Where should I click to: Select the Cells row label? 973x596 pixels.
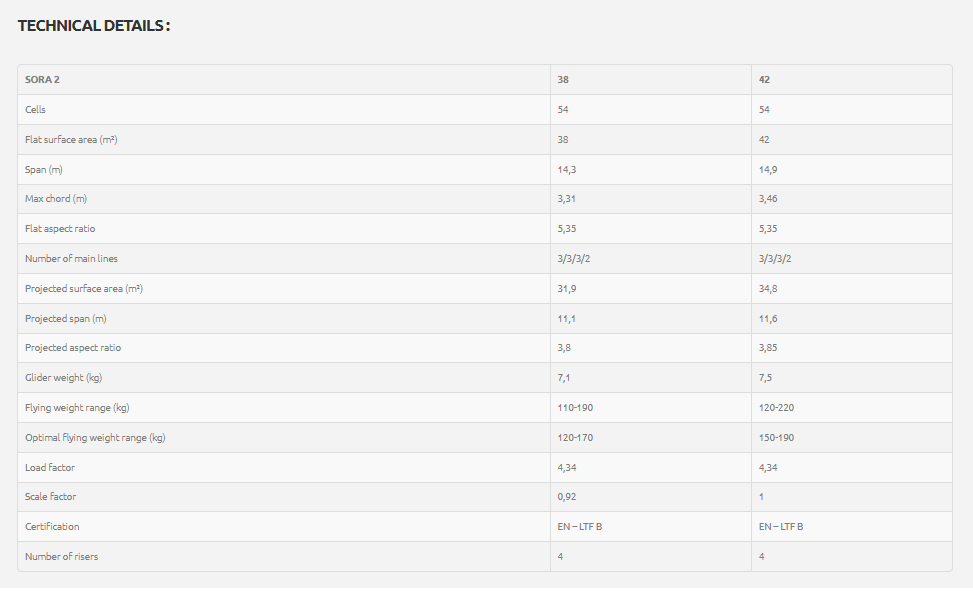(36, 110)
